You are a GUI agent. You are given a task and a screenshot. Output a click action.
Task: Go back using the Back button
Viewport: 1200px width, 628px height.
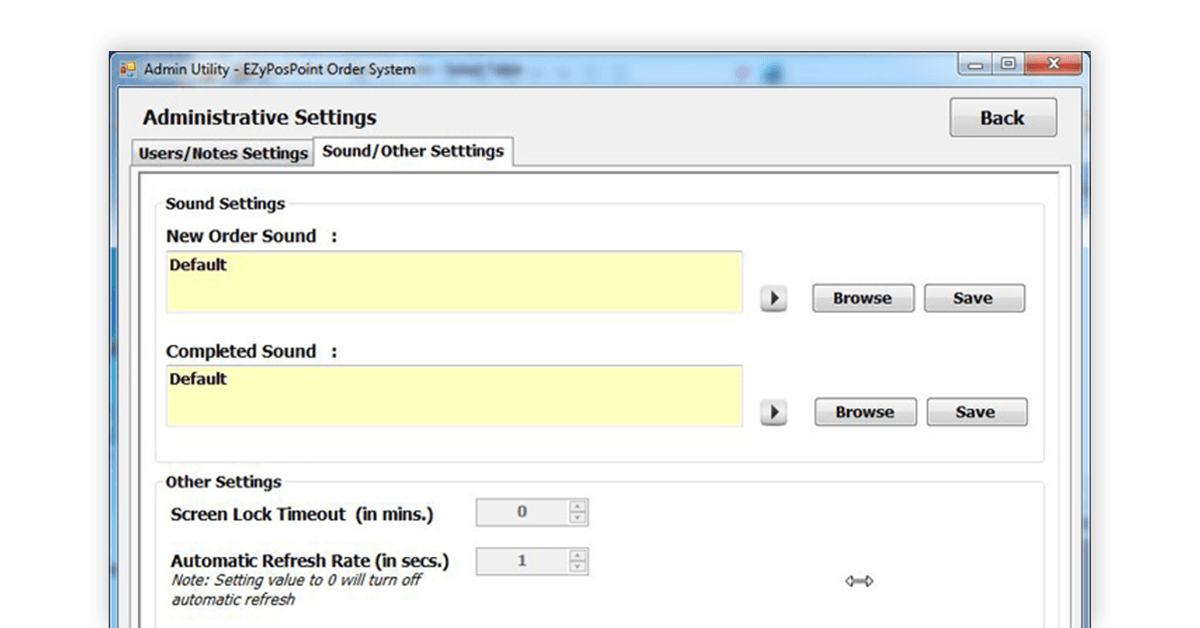[1003, 118]
